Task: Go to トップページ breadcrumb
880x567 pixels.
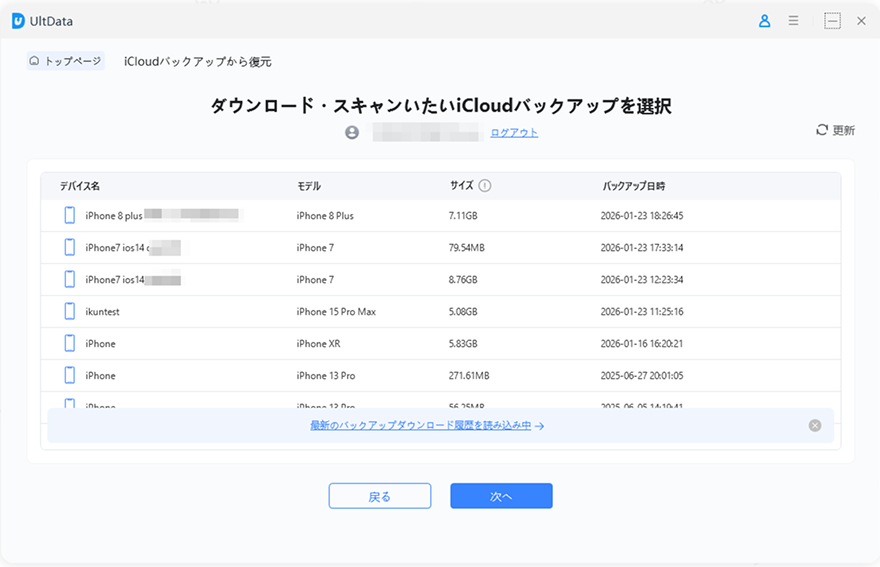Action: (x=66, y=61)
